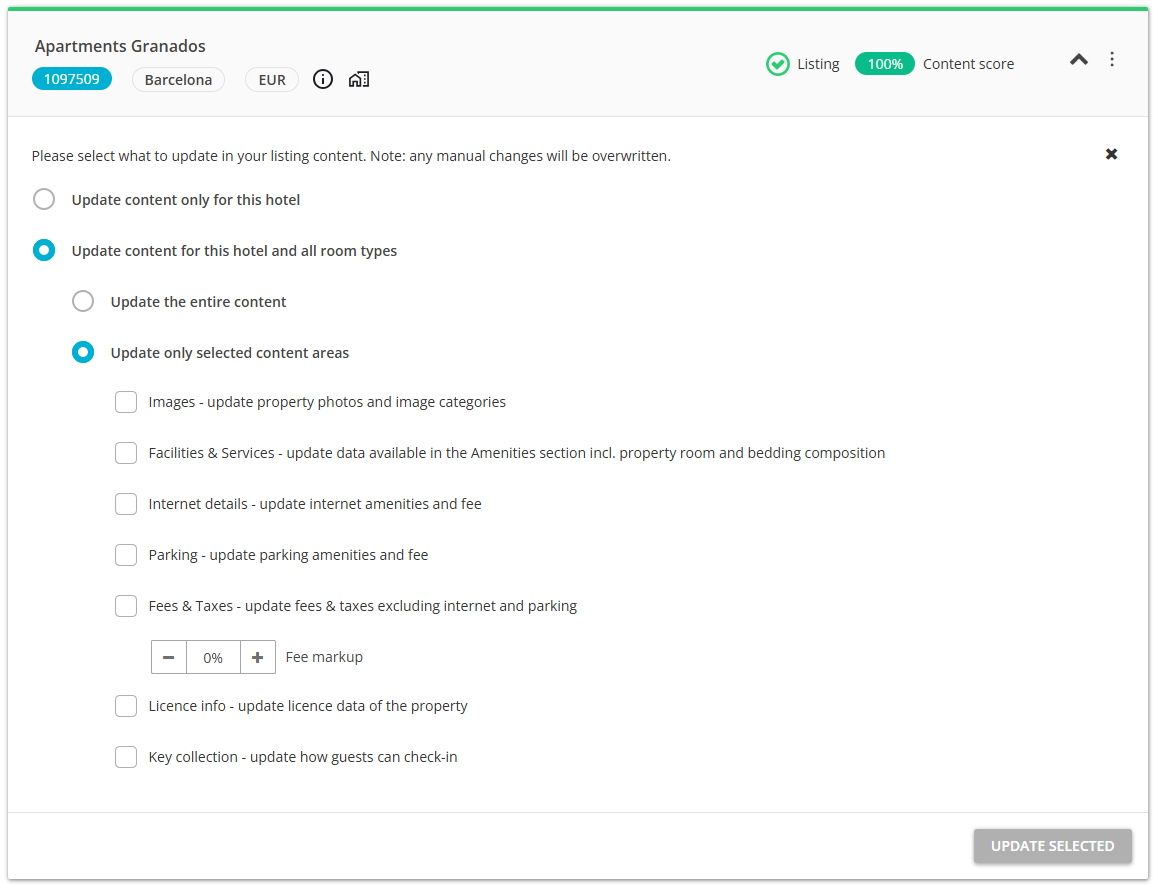Image resolution: width=1153 pixels, height=885 pixels.
Task: Click the building property type icon
Action: tap(359, 79)
